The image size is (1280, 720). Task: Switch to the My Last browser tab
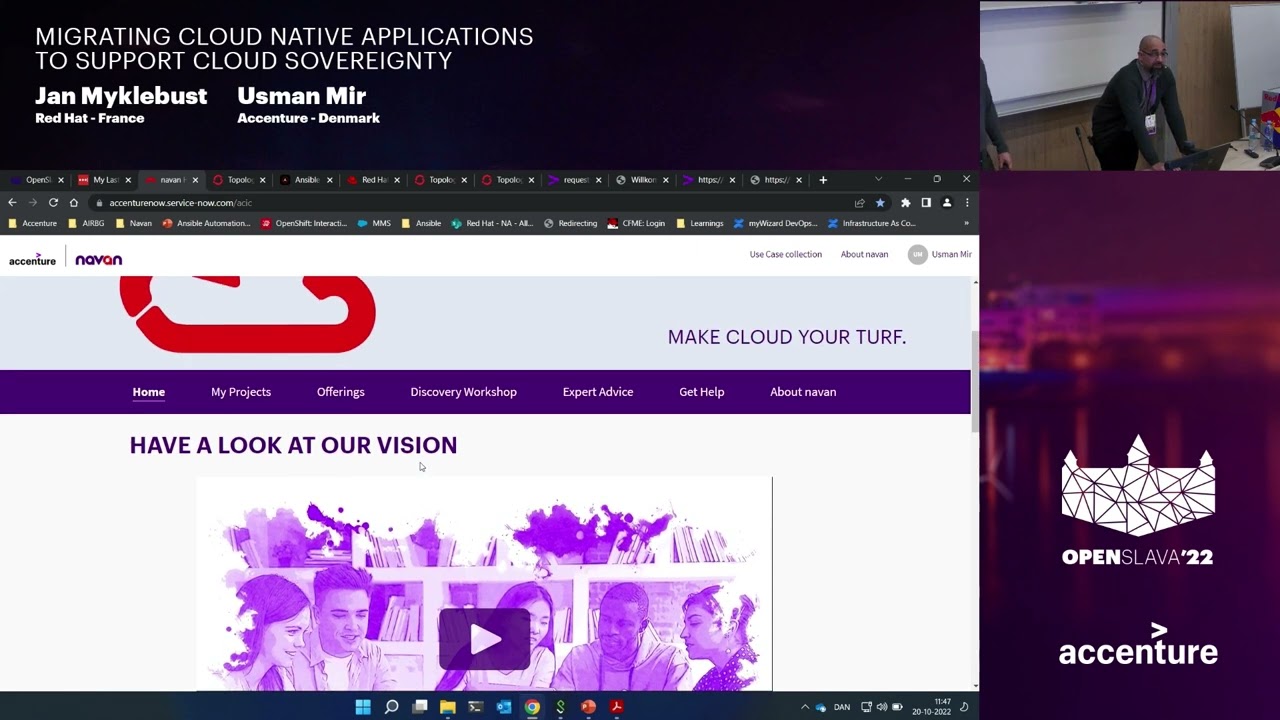[103, 180]
